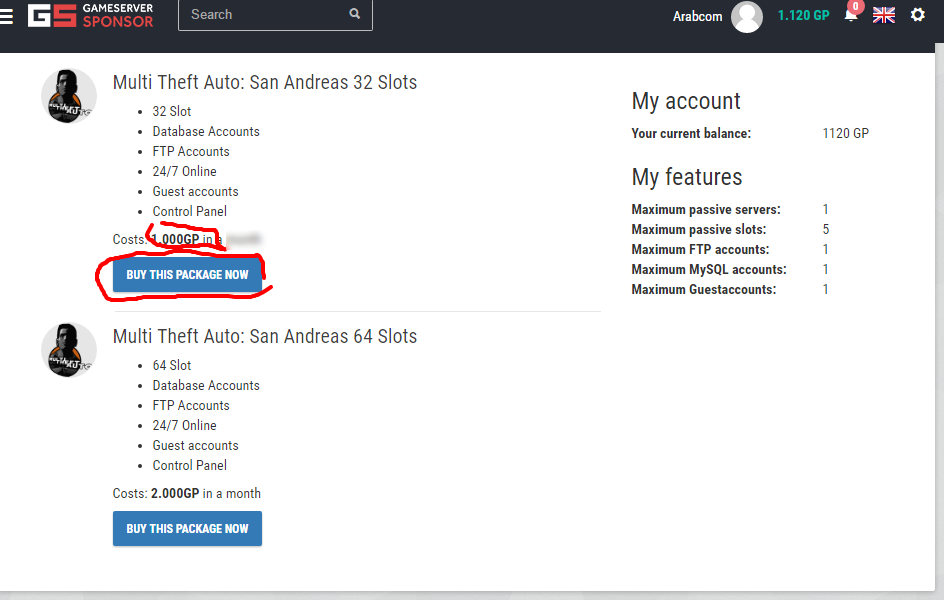Open the hamburger menu icon
The height and width of the screenshot is (600, 944).
[7, 16]
